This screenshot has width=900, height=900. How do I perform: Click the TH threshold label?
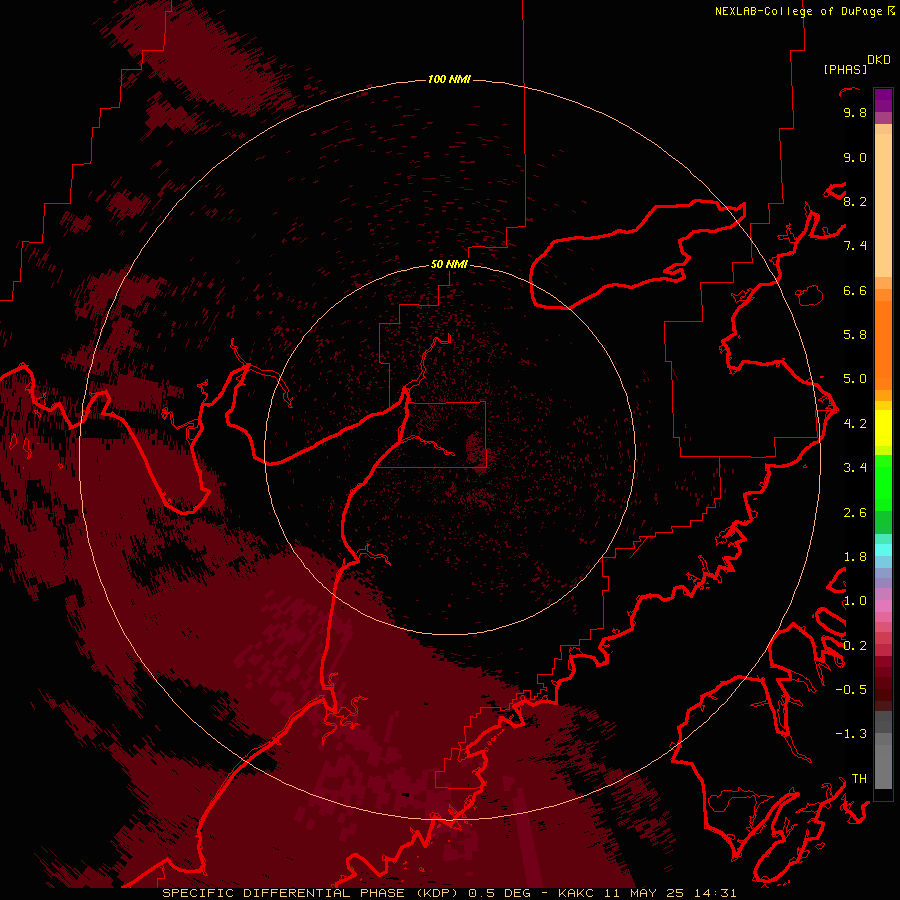click(859, 779)
